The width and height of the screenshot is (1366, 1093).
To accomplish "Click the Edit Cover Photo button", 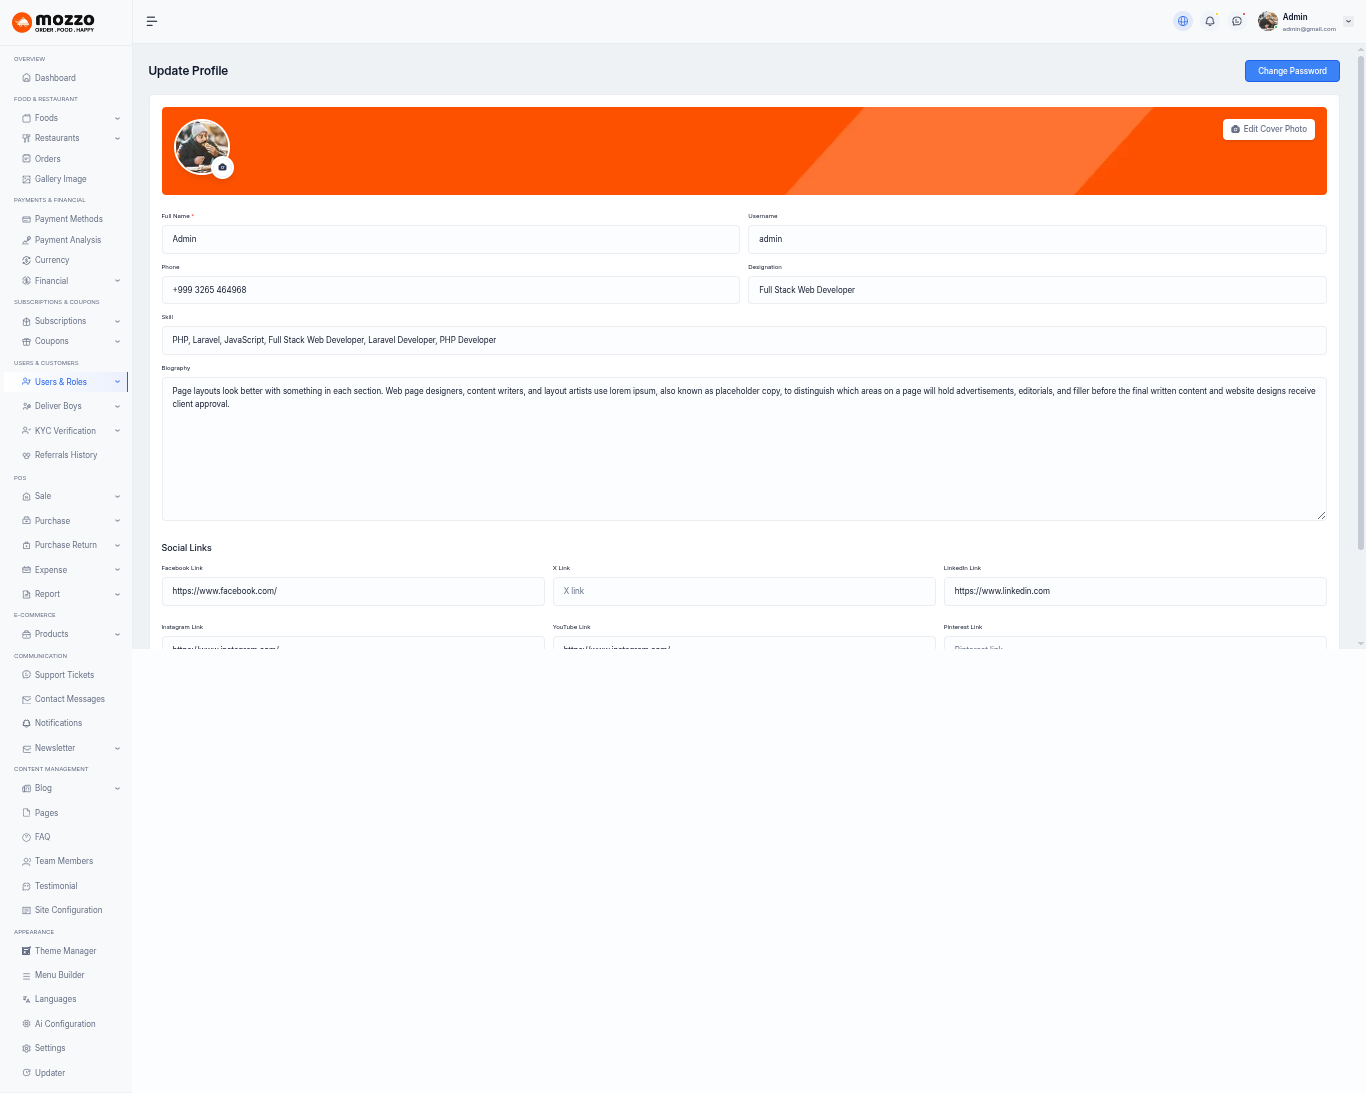I will [1268, 129].
